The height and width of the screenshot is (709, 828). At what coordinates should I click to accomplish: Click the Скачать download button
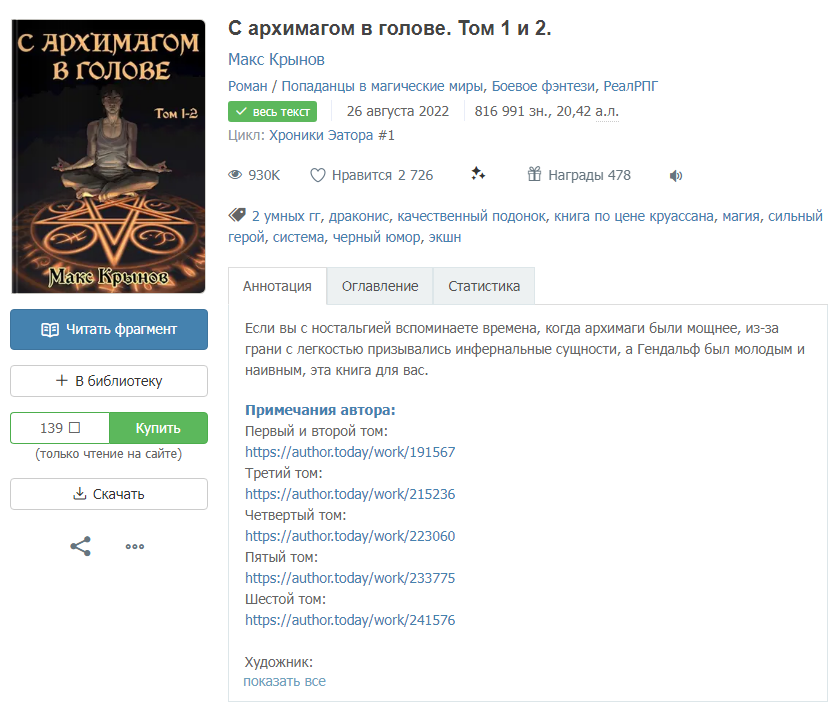coord(109,494)
